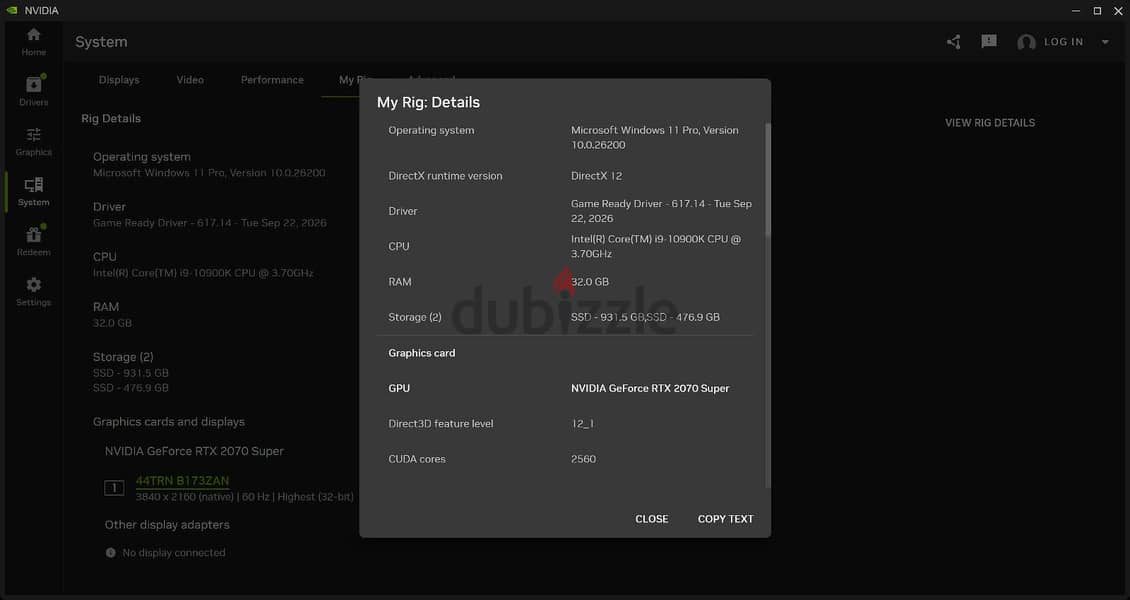Select the My Rig tab
This screenshot has height=600, width=1130.
pyautogui.click(x=349, y=80)
